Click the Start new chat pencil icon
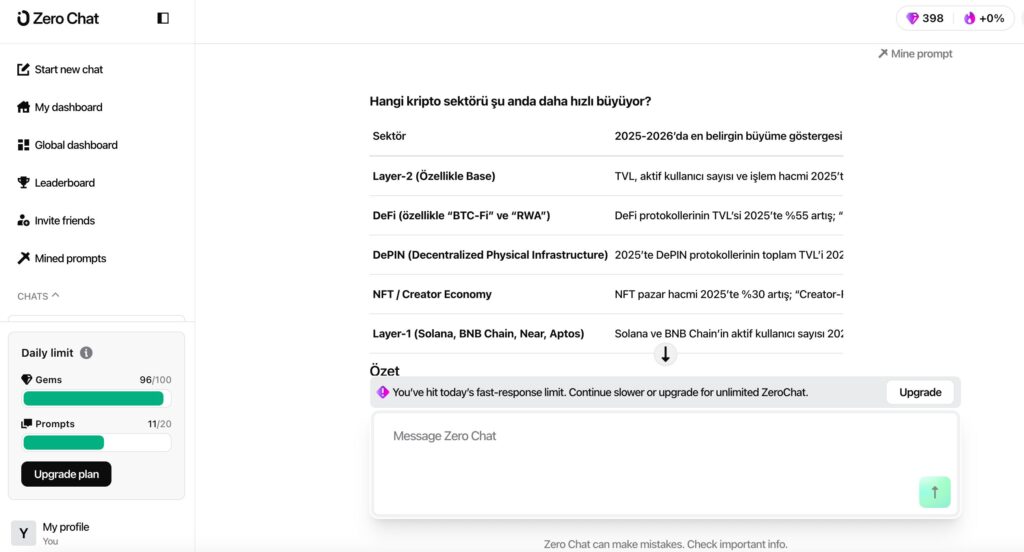 [24, 69]
